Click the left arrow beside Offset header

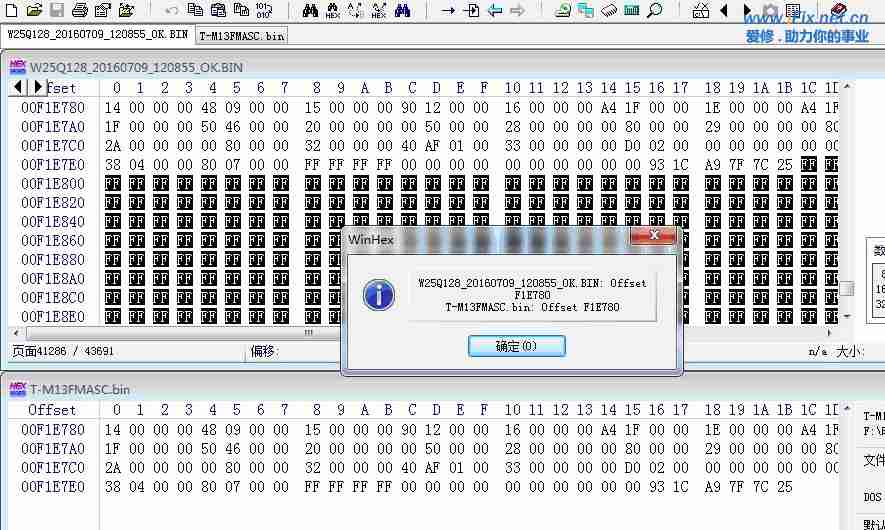[x=18, y=87]
